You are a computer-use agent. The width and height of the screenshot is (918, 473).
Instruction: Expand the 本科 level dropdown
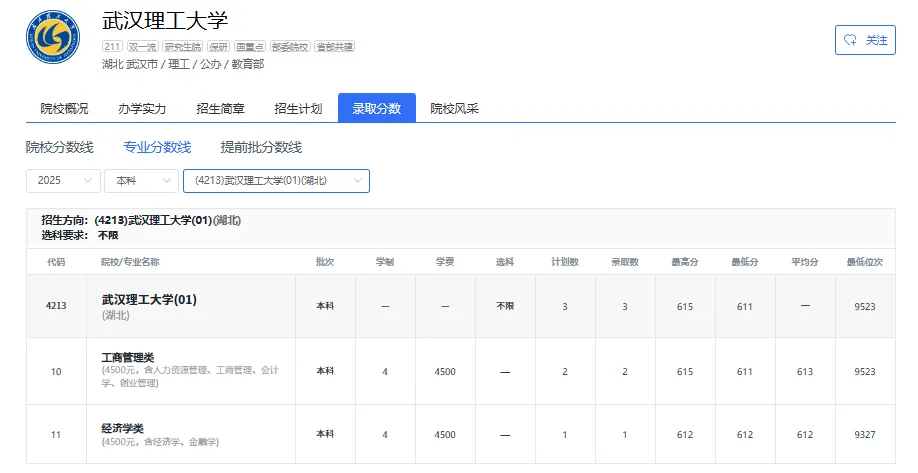pyautogui.click(x=141, y=180)
